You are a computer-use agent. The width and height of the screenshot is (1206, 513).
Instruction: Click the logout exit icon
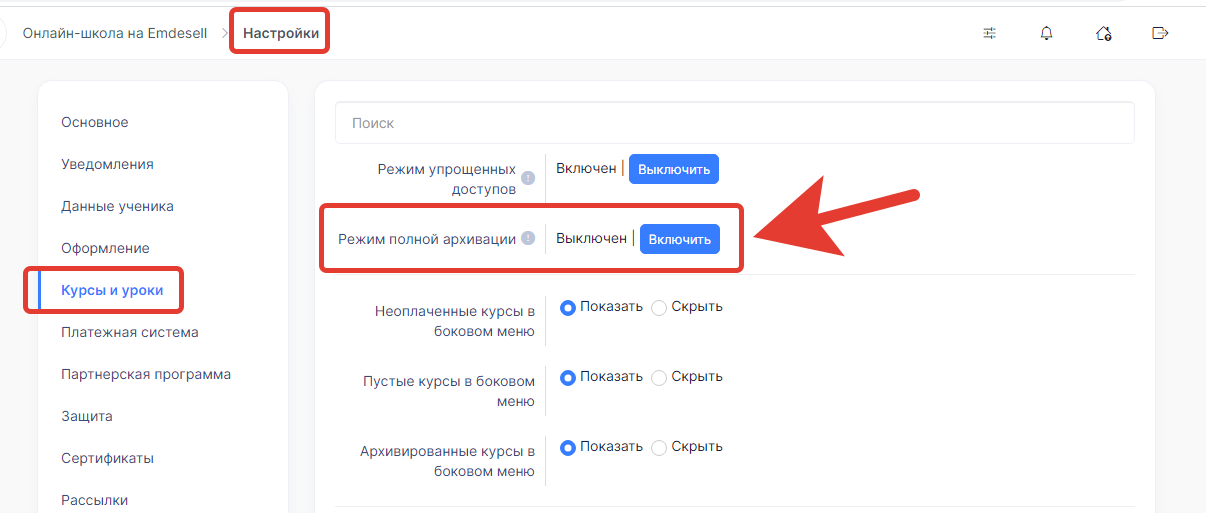coord(1160,33)
